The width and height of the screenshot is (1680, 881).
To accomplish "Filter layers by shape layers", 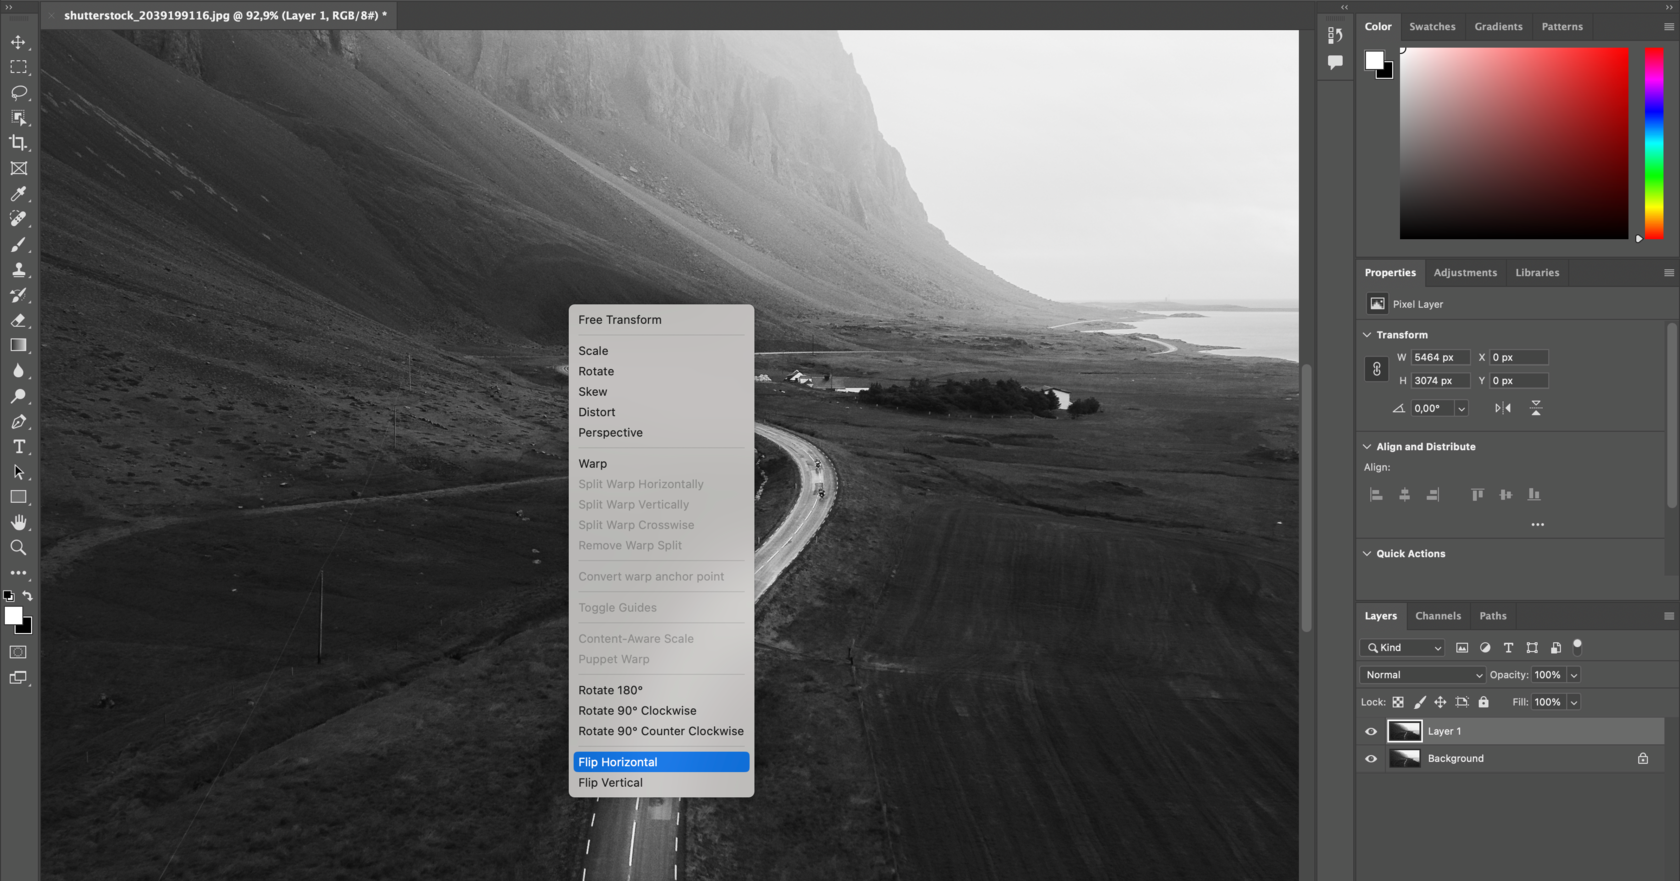I will coord(1532,648).
